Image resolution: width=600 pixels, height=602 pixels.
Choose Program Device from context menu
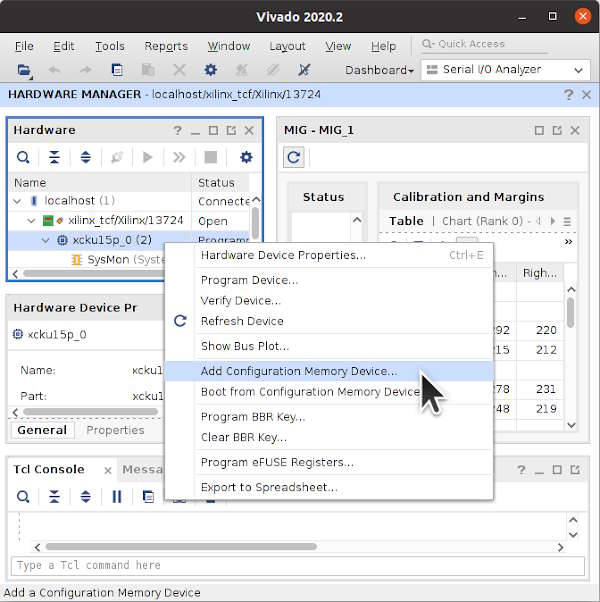tap(329, 280)
